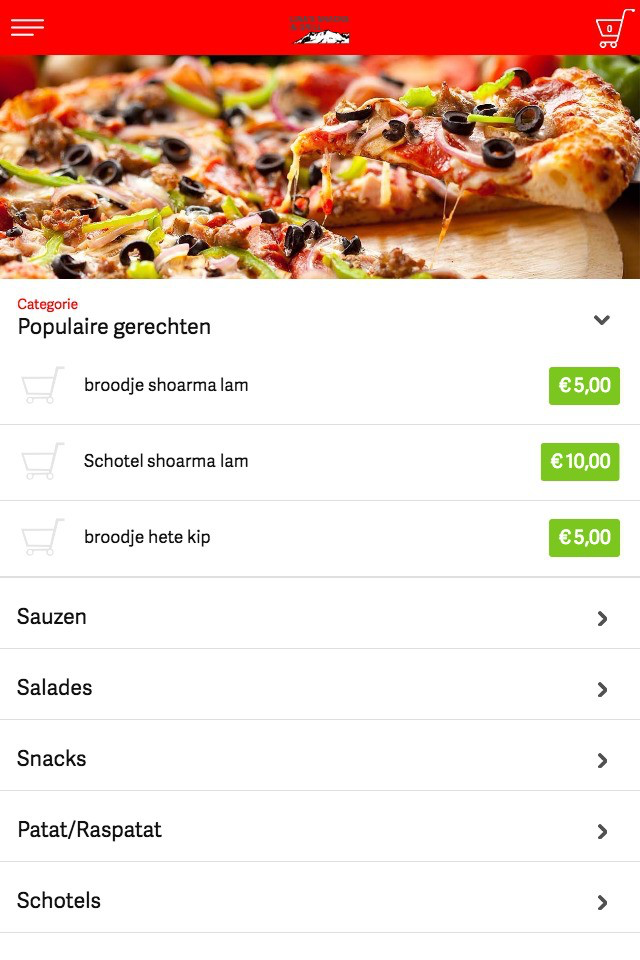This screenshot has height=960, width=640.
Task: Add broodje hete kip via cart icon
Action: [42, 537]
